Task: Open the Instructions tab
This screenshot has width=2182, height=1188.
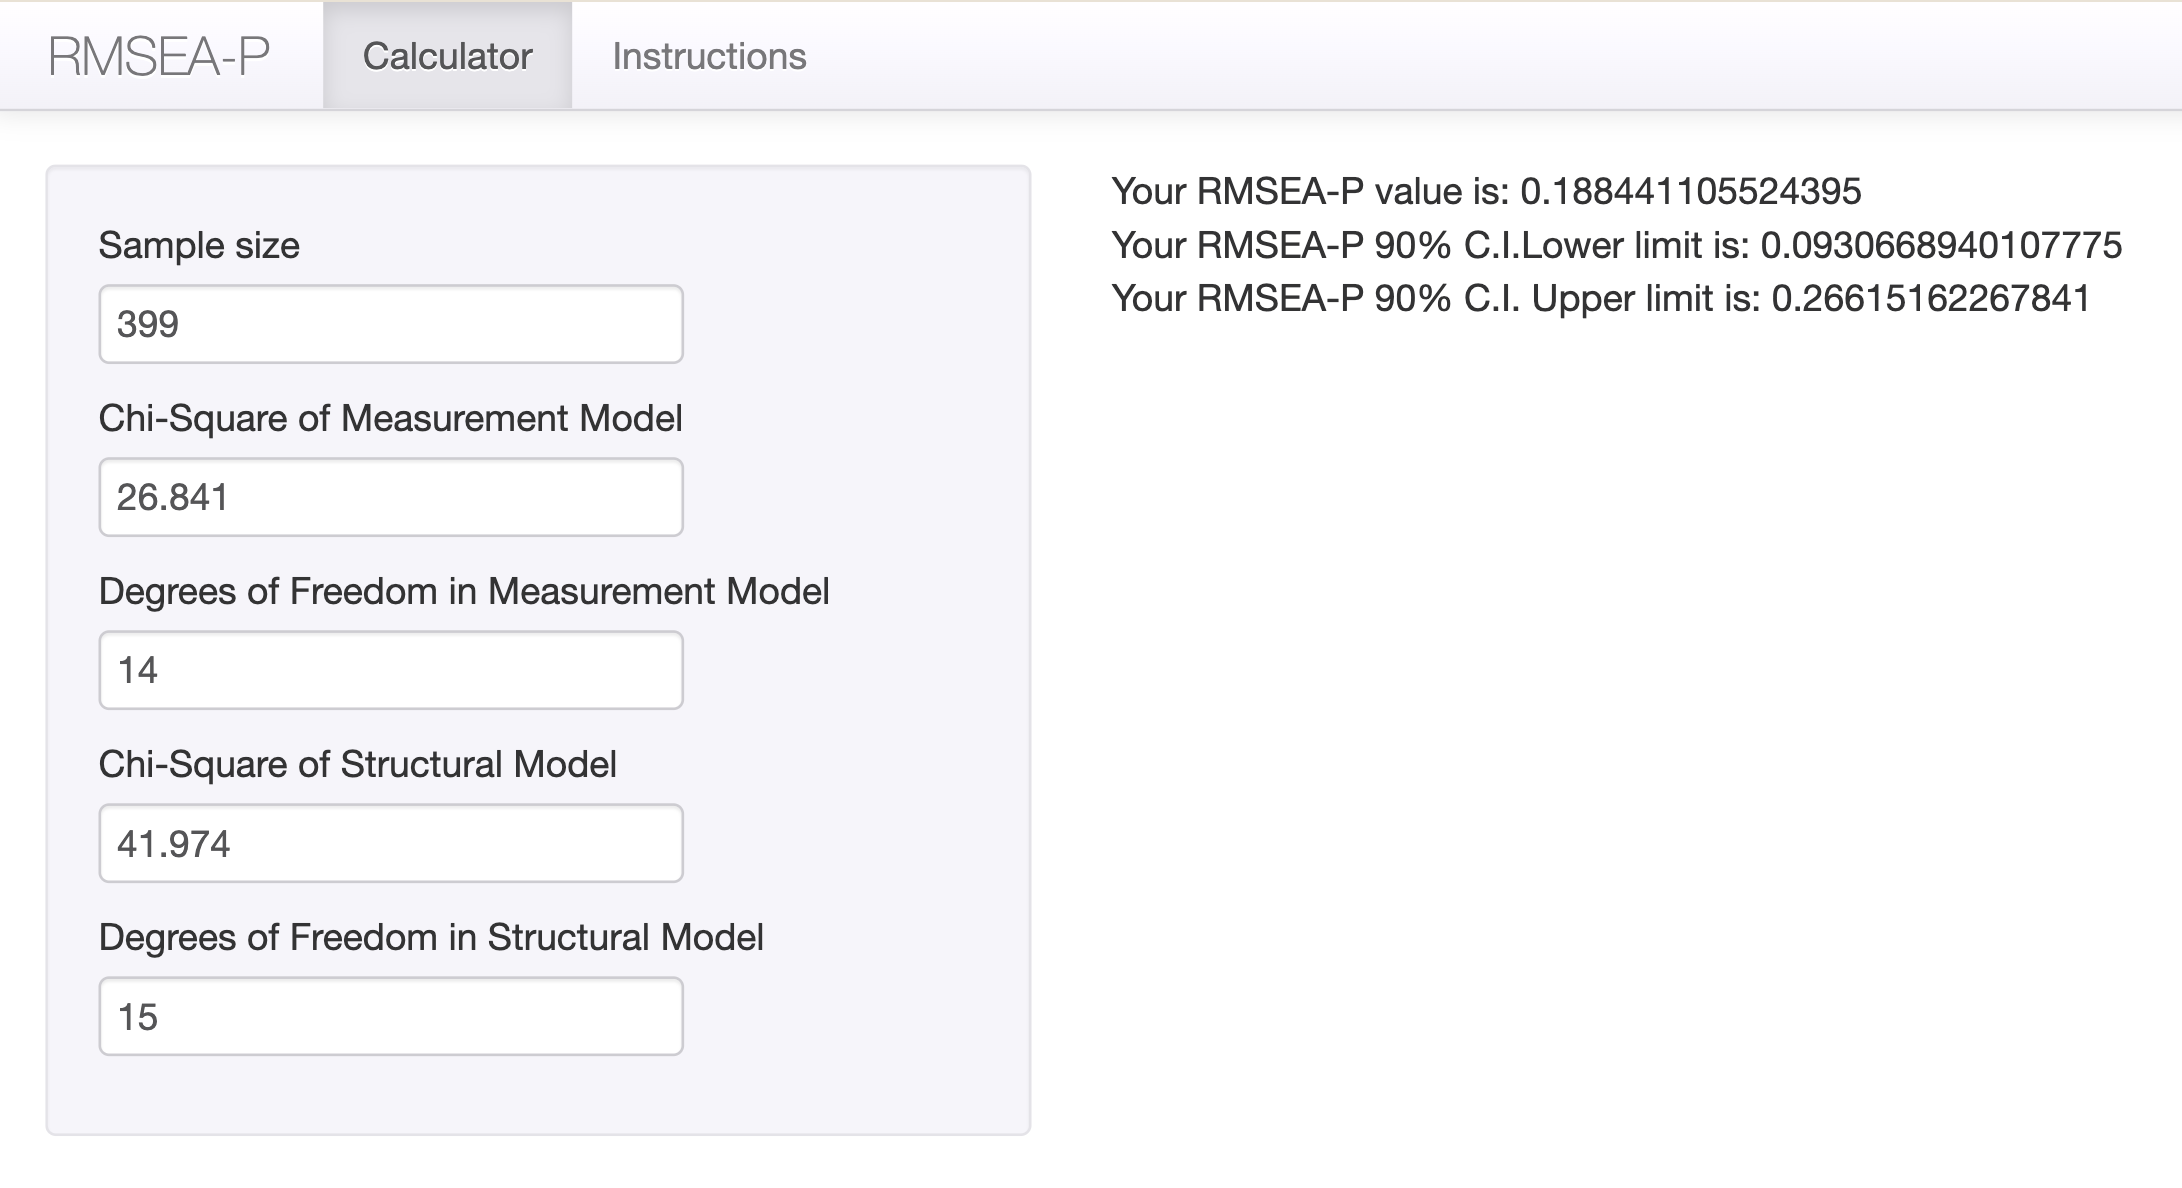Action: pos(709,56)
